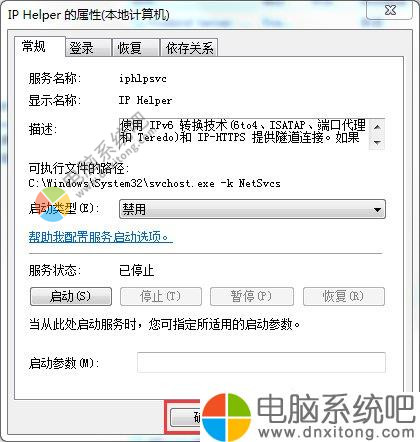
Task: Click the svchost.exe executable path text
Action: tap(154, 183)
